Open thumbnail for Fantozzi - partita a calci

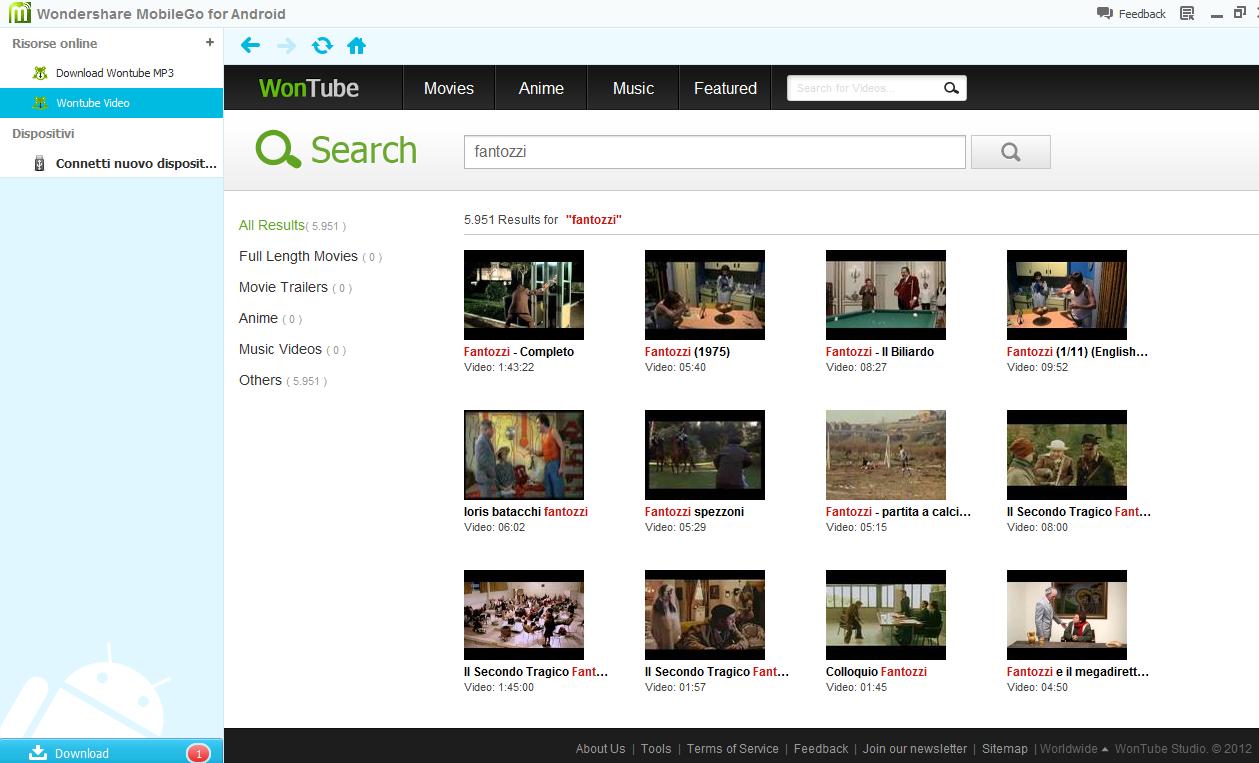tap(885, 455)
